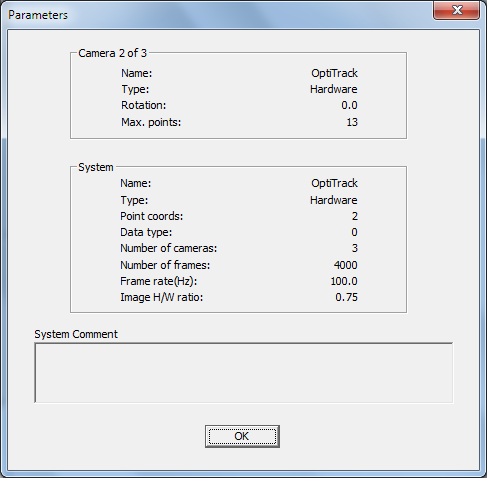Click inside the System Comment box

coord(244,373)
